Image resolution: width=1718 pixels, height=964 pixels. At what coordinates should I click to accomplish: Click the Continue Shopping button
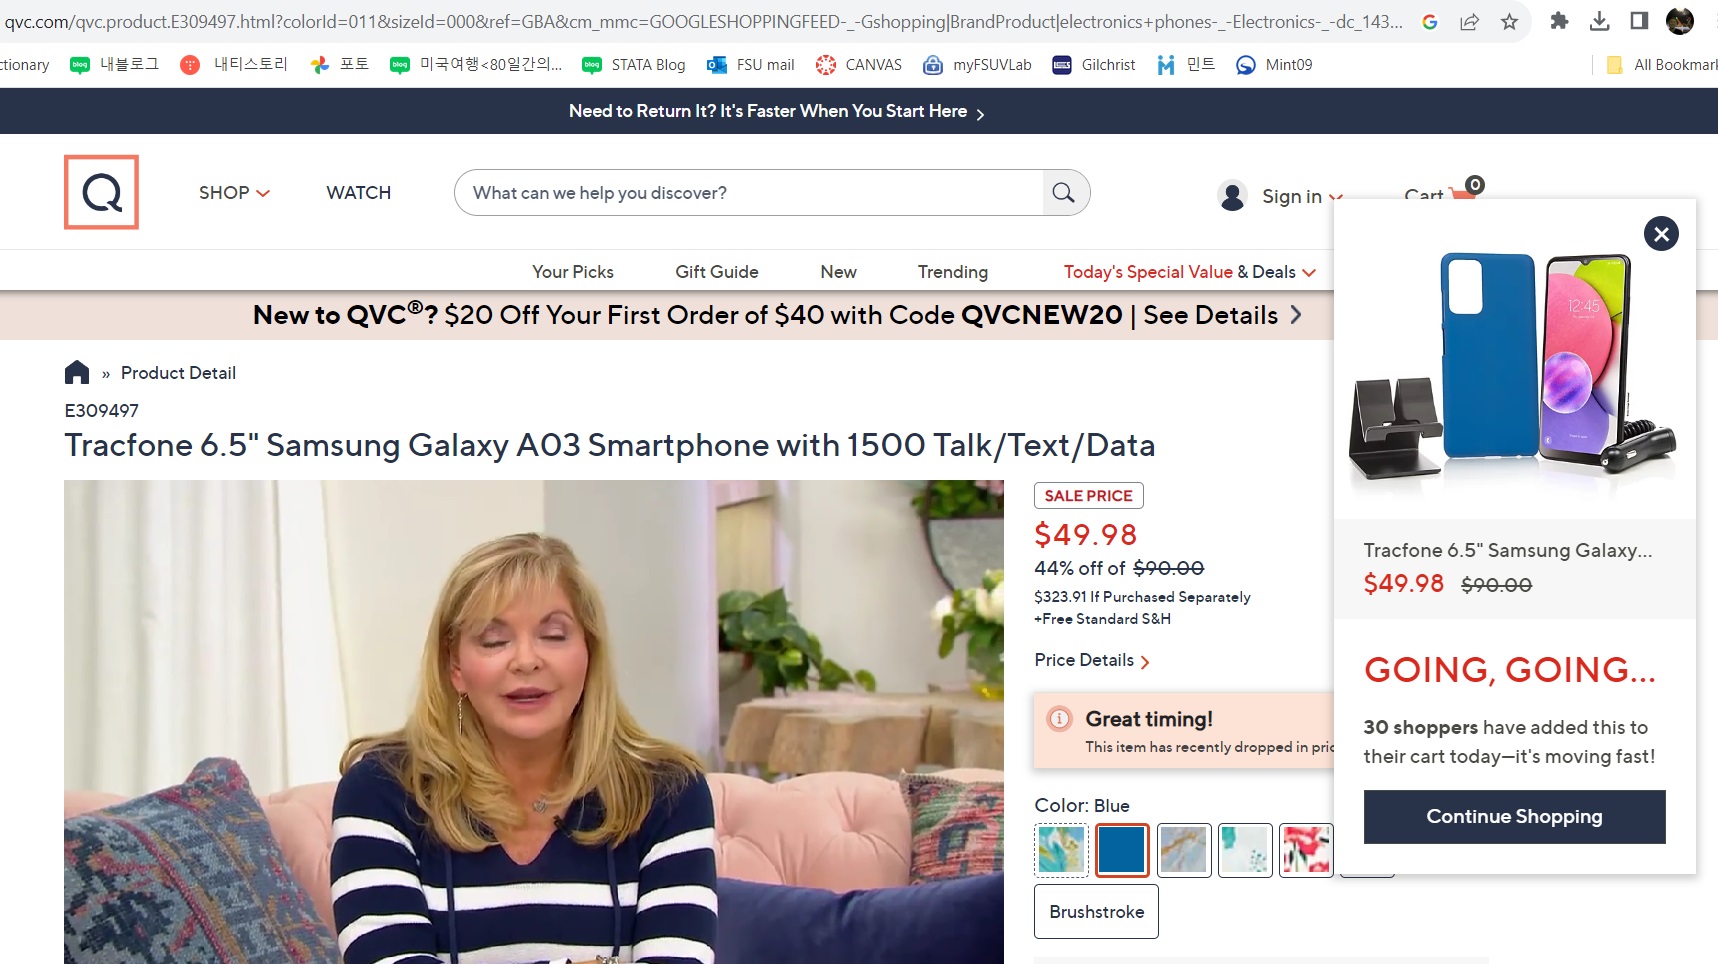coord(1514,816)
